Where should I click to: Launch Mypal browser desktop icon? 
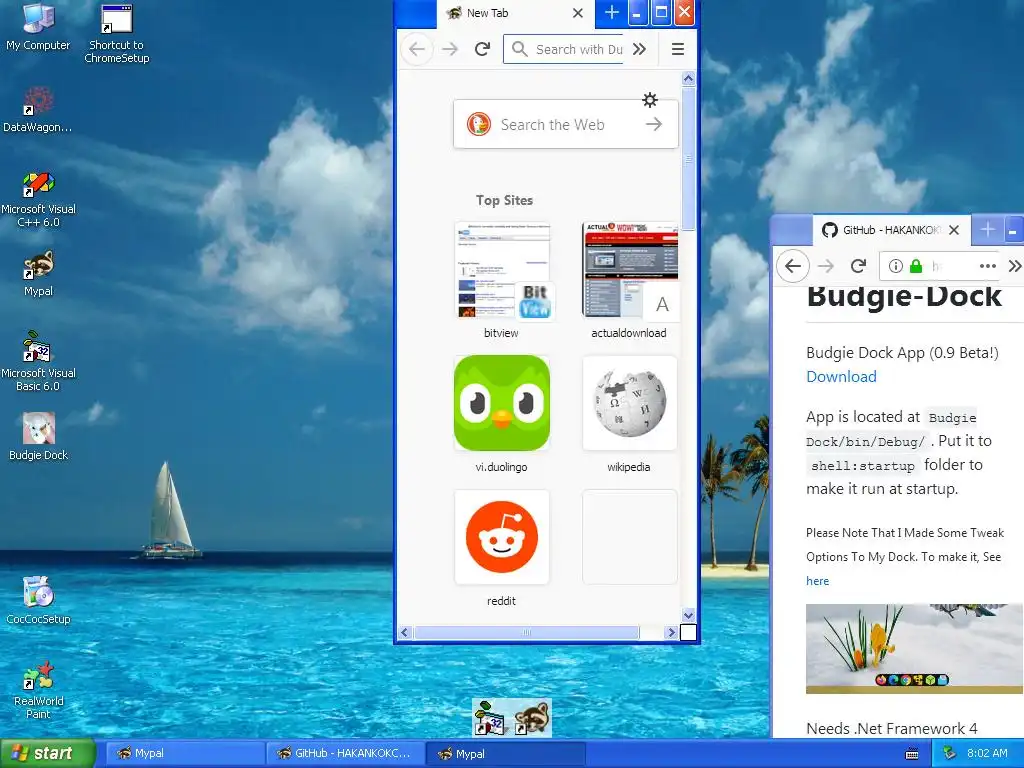[38, 273]
